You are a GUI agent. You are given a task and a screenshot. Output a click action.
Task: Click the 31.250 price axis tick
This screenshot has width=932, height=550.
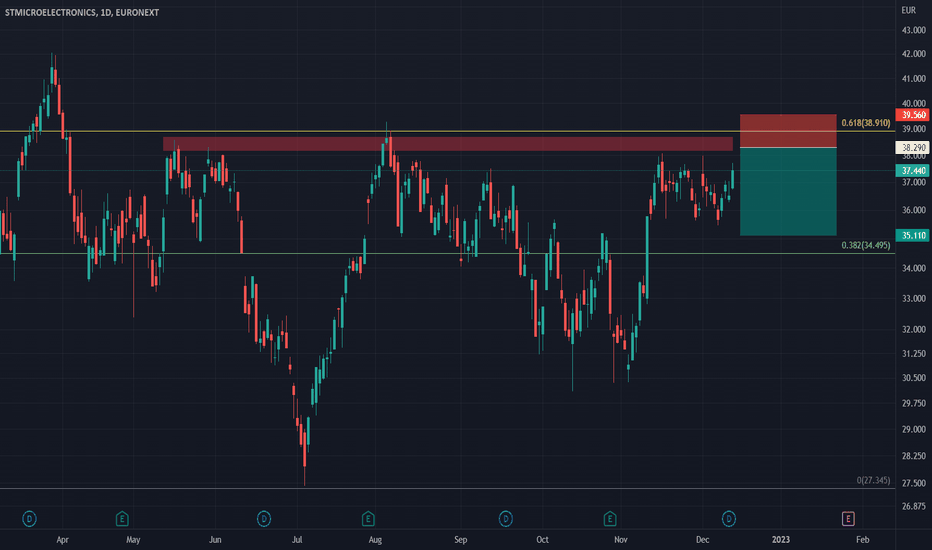[914, 354]
